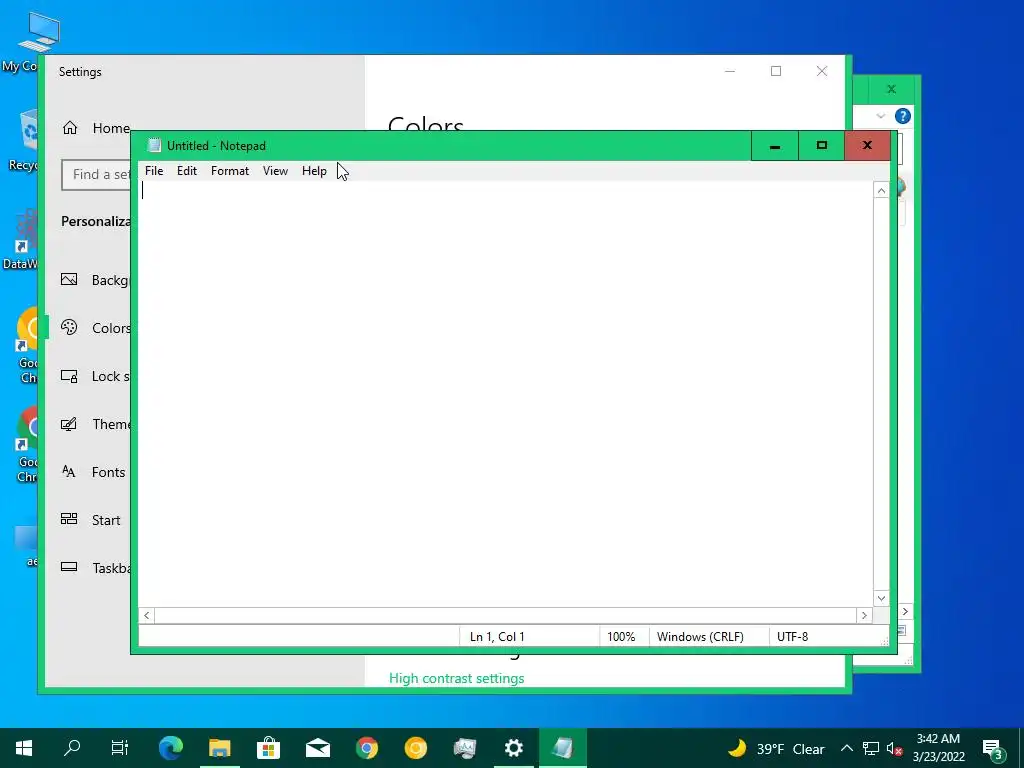Launch Microsoft Edge from taskbar
The image size is (1024, 768).
pos(171,748)
